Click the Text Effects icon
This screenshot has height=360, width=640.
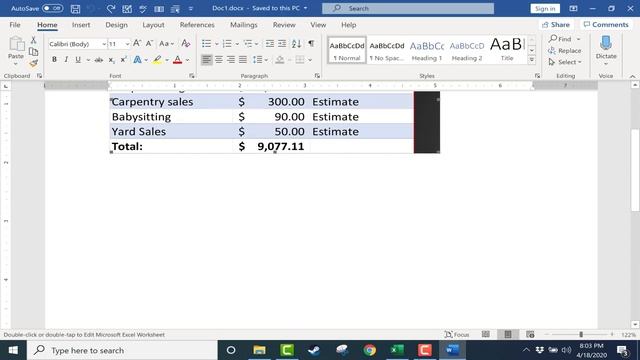pyautogui.click(x=138, y=60)
